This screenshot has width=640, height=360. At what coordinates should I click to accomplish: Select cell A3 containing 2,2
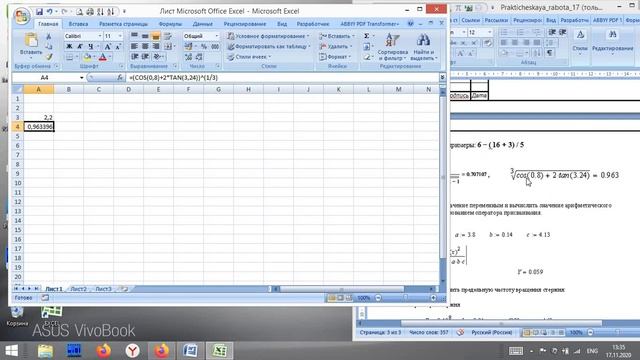click(x=38, y=117)
